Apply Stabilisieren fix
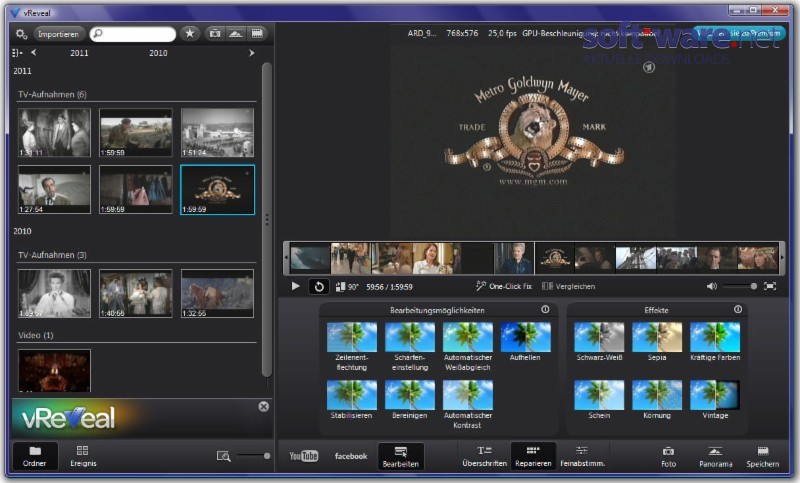This screenshot has width=800, height=483. 352,400
